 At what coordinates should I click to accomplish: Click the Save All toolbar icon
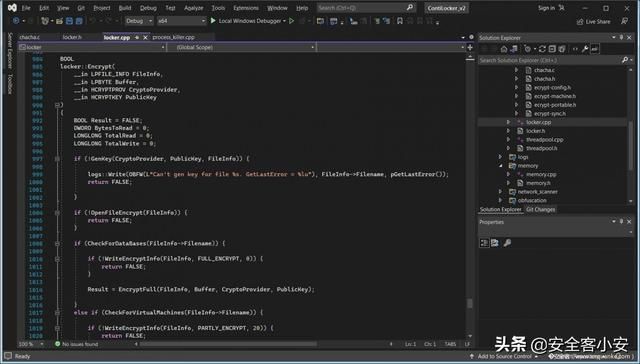[x=79, y=21]
